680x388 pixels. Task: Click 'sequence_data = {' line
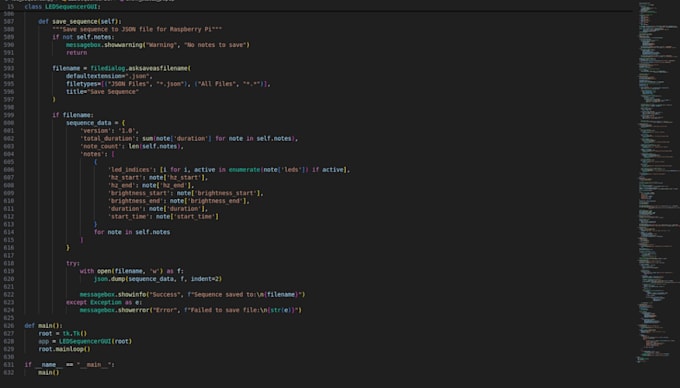[95, 123]
